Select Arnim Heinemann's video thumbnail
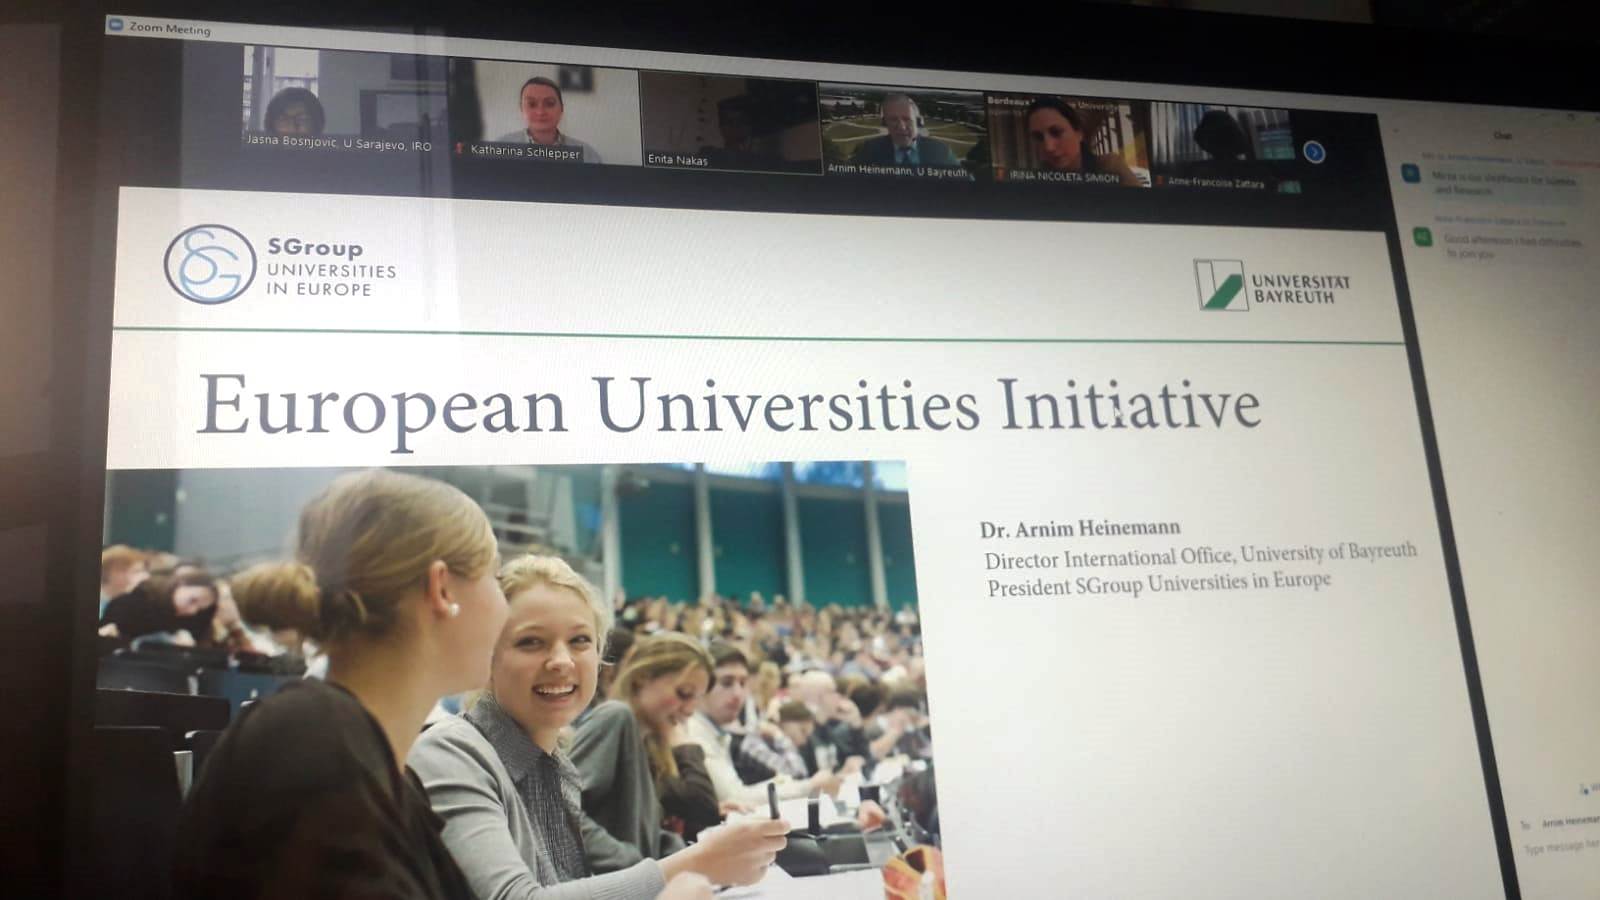Image resolution: width=1600 pixels, height=900 pixels. click(x=901, y=131)
